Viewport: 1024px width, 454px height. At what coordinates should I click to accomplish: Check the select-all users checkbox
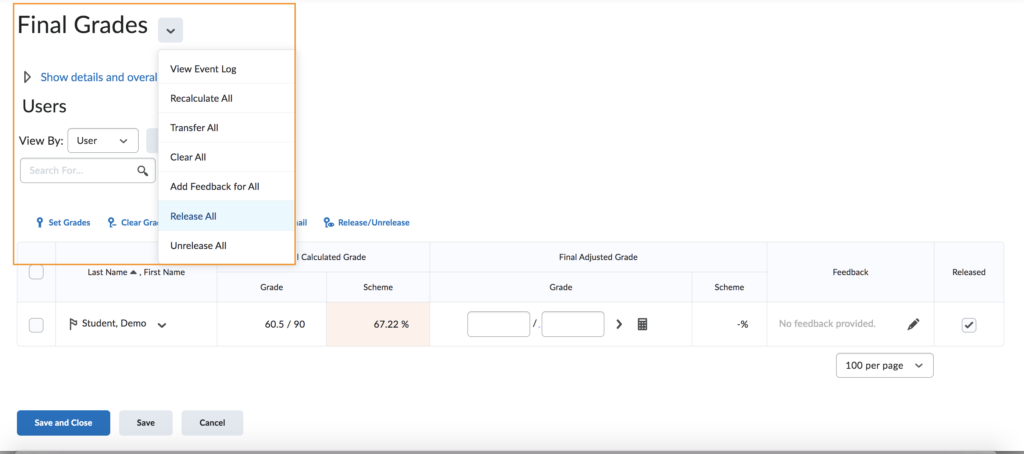pyautogui.click(x=36, y=271)
